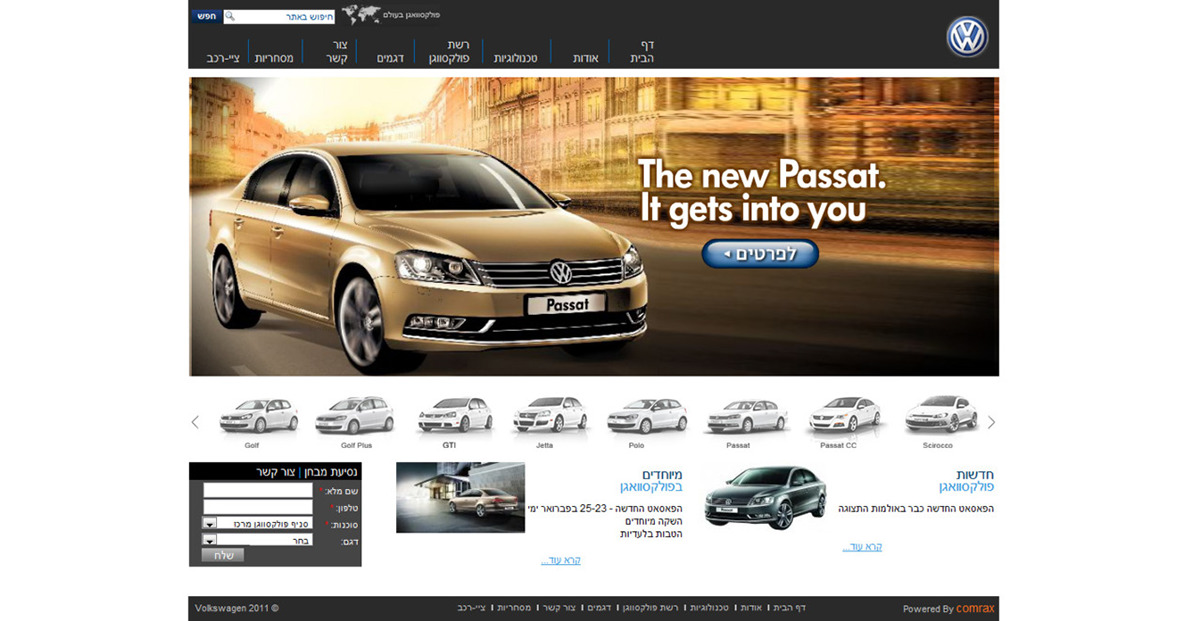Focus the שם מלא full name field

(x=258, y=490)
